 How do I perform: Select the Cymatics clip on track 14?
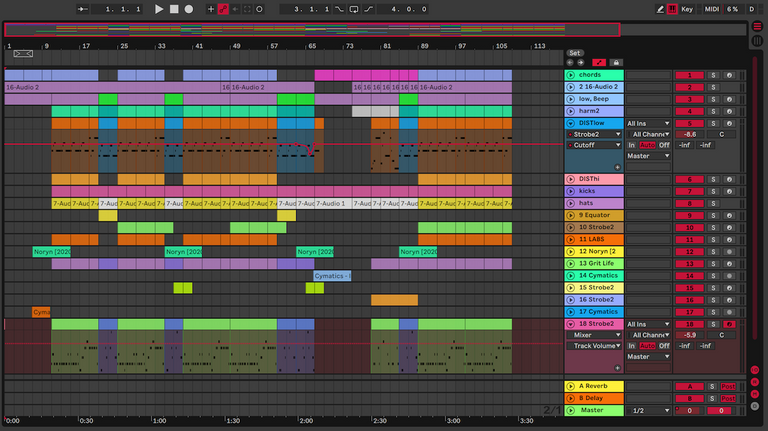click(332, 276)
